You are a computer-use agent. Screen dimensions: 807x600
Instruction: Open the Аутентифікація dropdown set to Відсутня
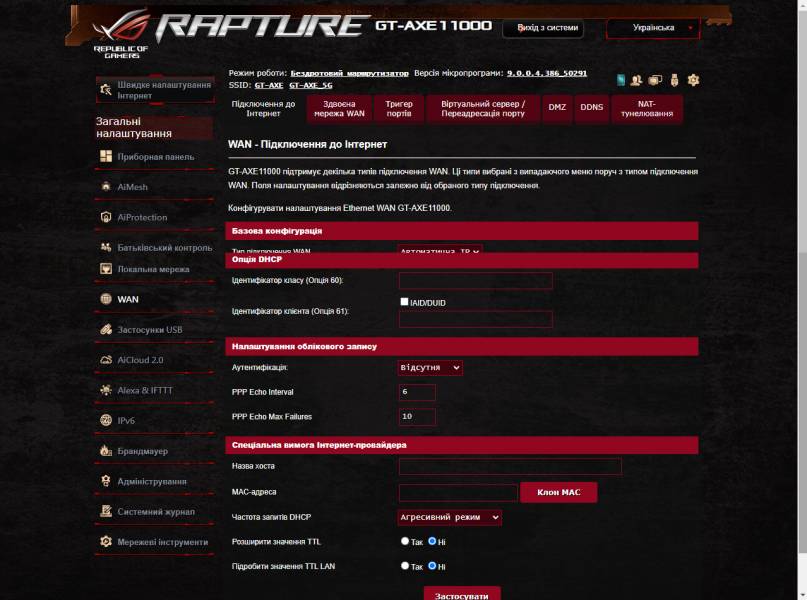(x=430, y=367)
